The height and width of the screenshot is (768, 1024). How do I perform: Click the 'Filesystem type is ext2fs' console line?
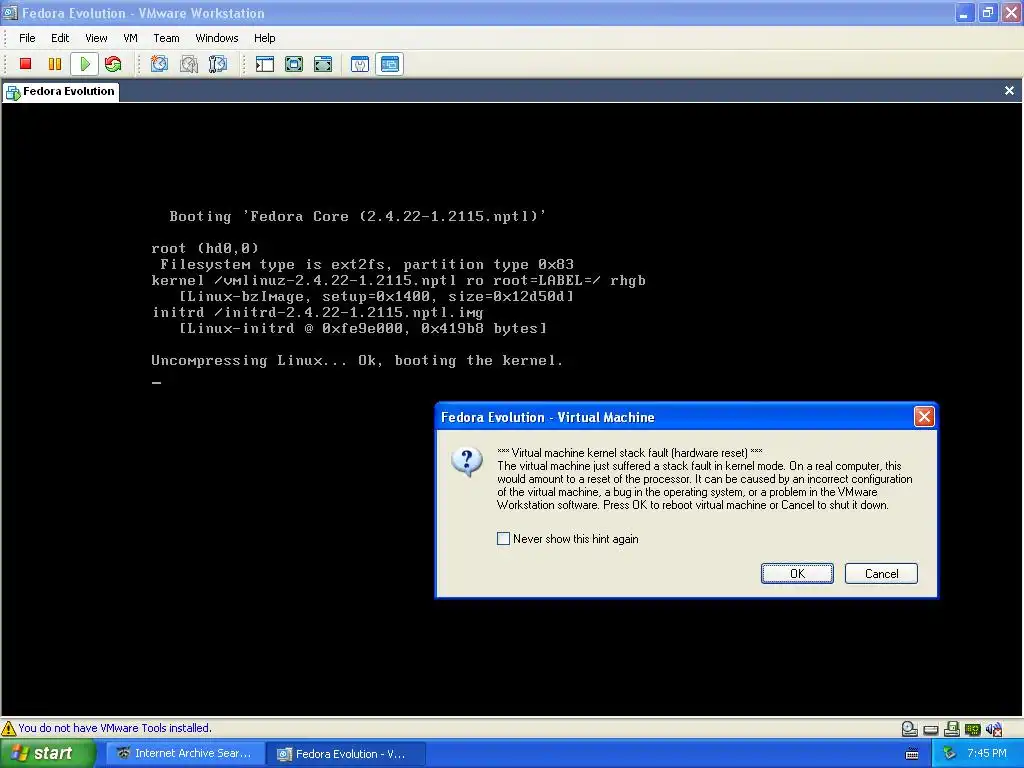click(x=367, y=264)
